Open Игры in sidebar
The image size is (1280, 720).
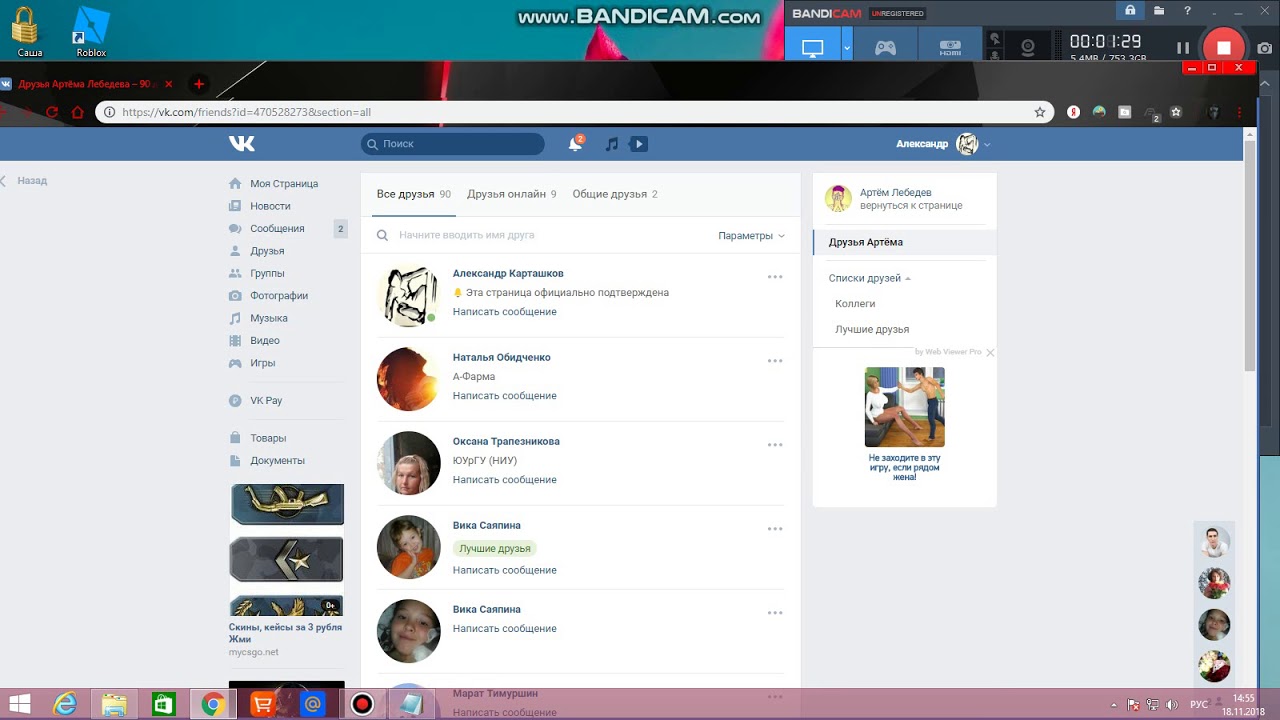pos(262,363)
